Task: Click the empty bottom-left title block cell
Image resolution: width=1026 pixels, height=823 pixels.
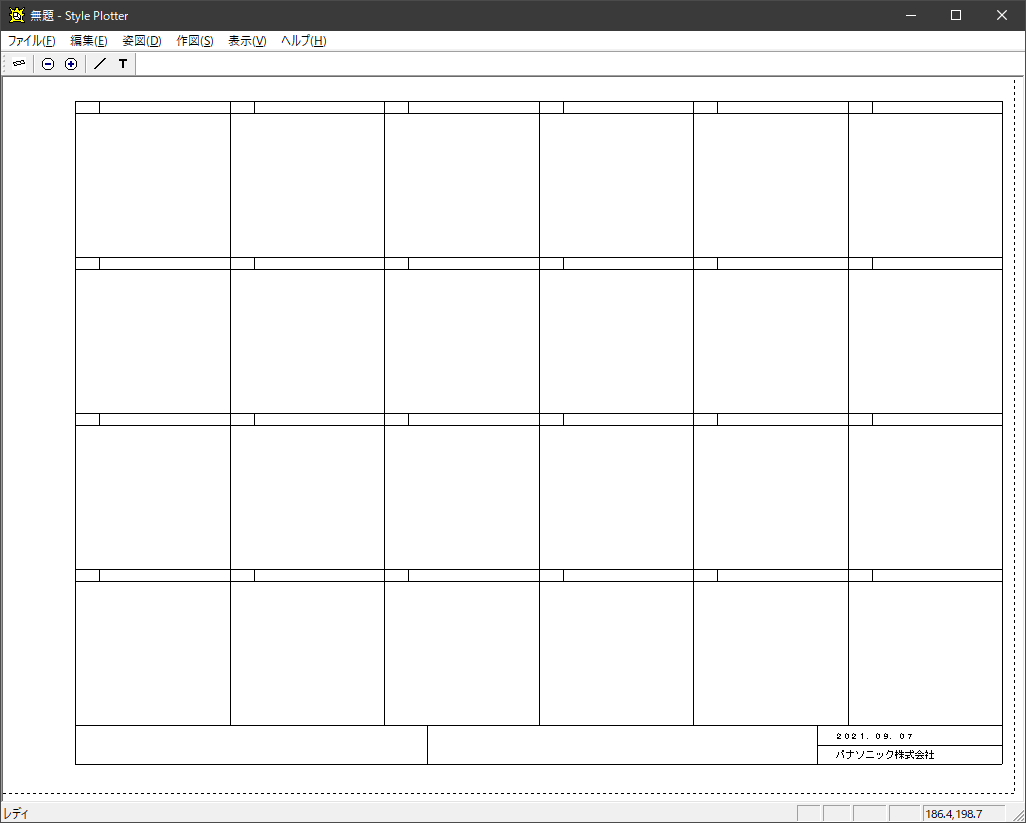Action: (251, 745)
